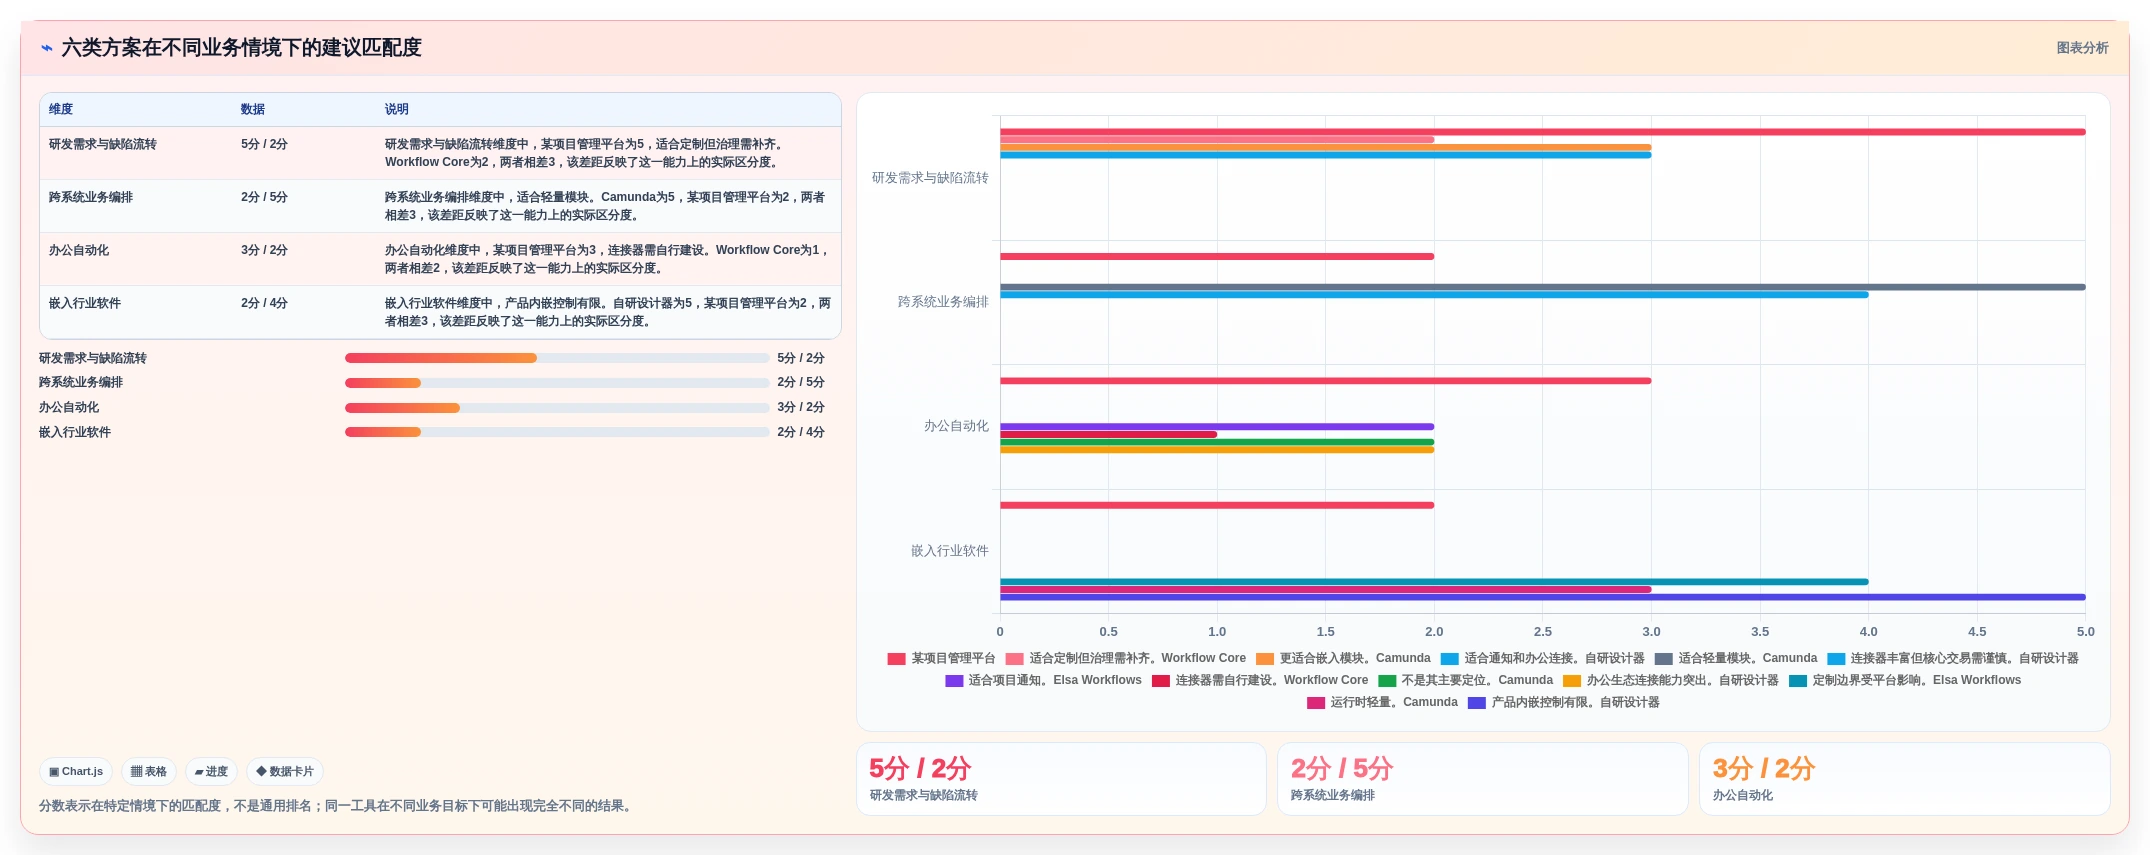The image size is (2150, 855).
Task: Click the 进度 tag chip
Action: [211, 771]
